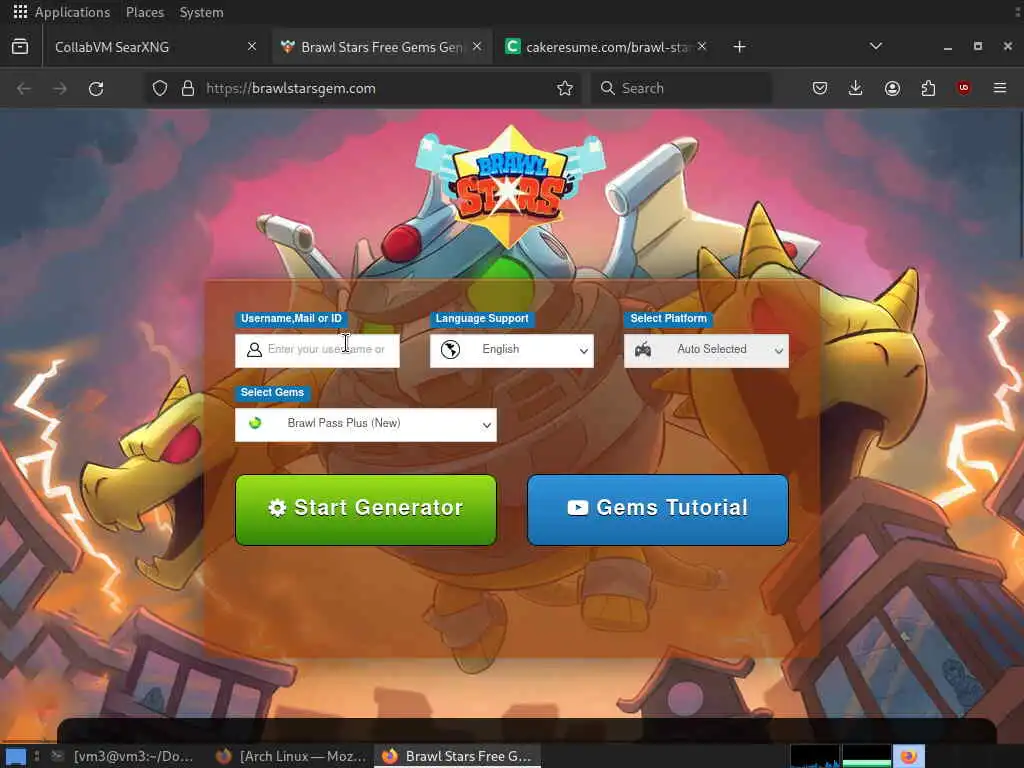The image size is (1024, 768).
Task: Click the Select Platform label
Action: [668, 319]
